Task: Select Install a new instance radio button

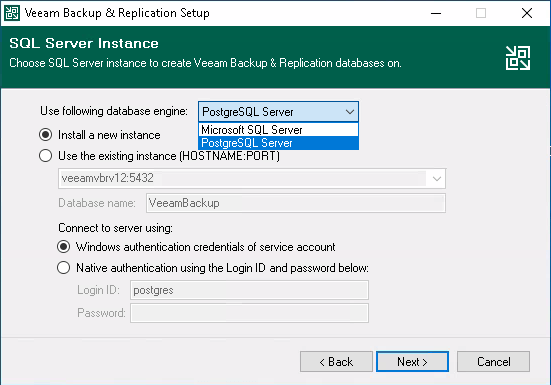Action: coord(45,135)
